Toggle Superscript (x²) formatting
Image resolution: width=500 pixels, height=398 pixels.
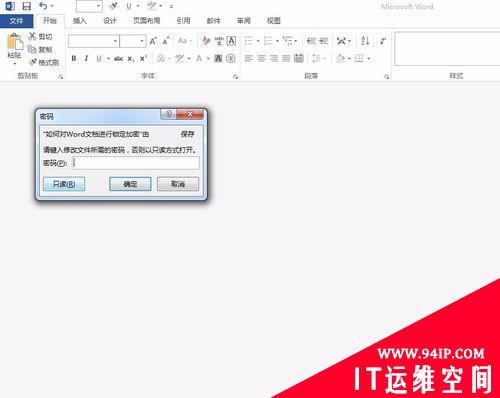(143, 58)
